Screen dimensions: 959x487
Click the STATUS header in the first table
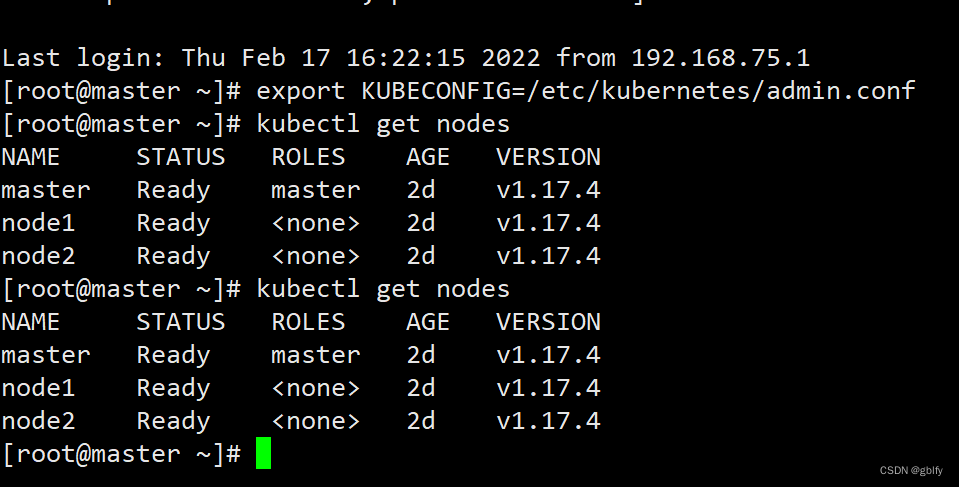click(x=180, y=157)
